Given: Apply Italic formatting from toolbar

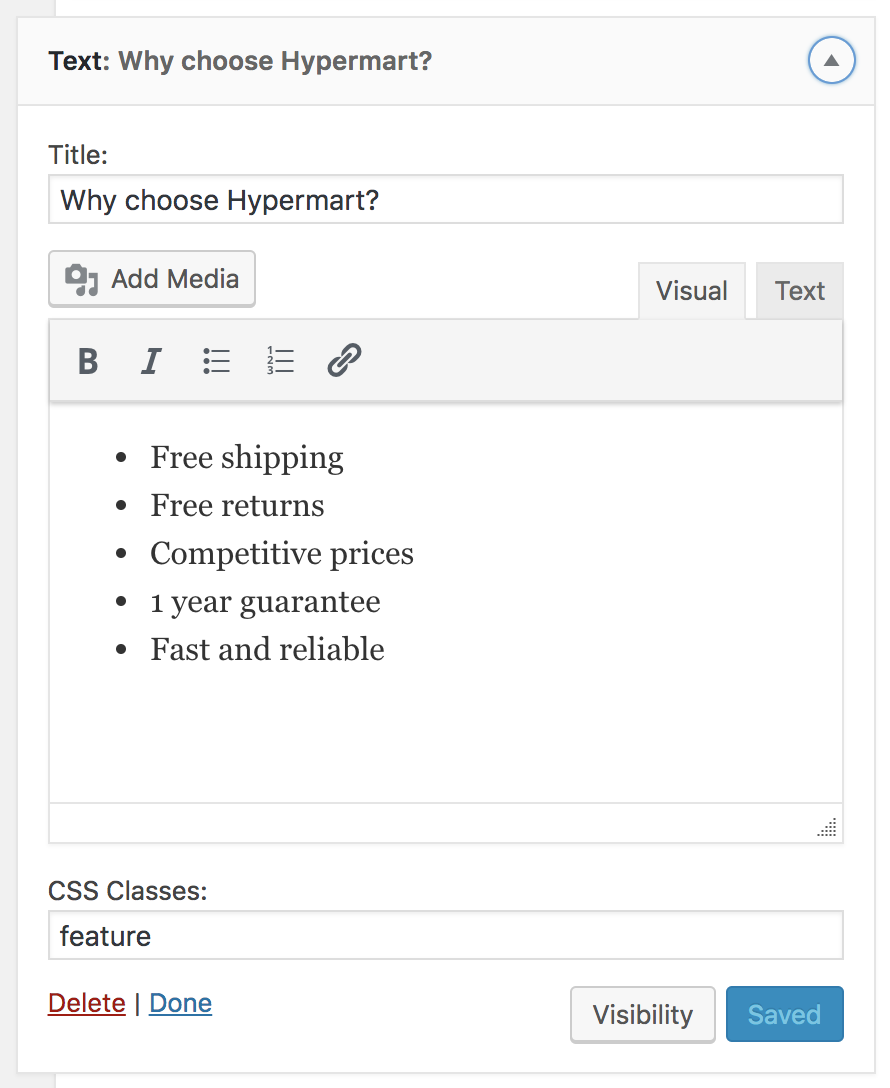Looking at the screenshot, I should pyautogui.click(x=151, y=362).
